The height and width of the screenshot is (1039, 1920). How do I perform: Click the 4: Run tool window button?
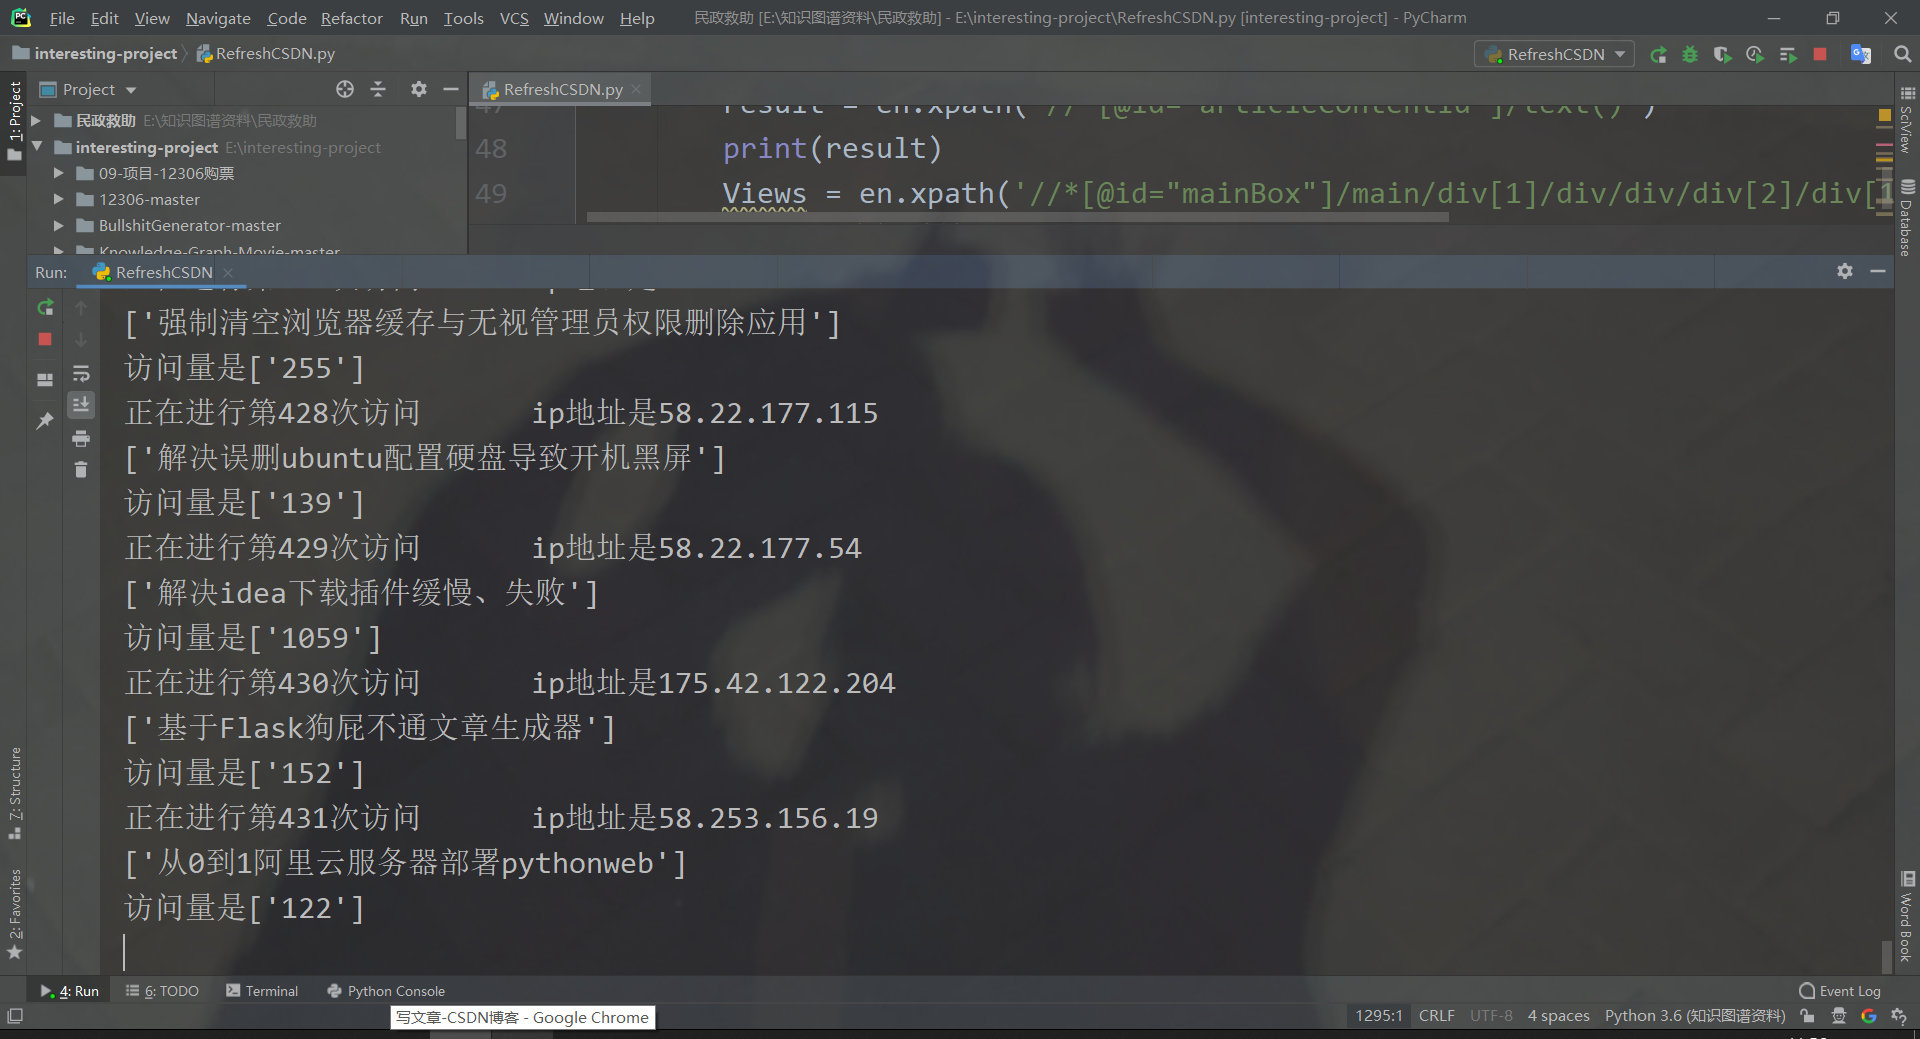(x=70, y=991)
